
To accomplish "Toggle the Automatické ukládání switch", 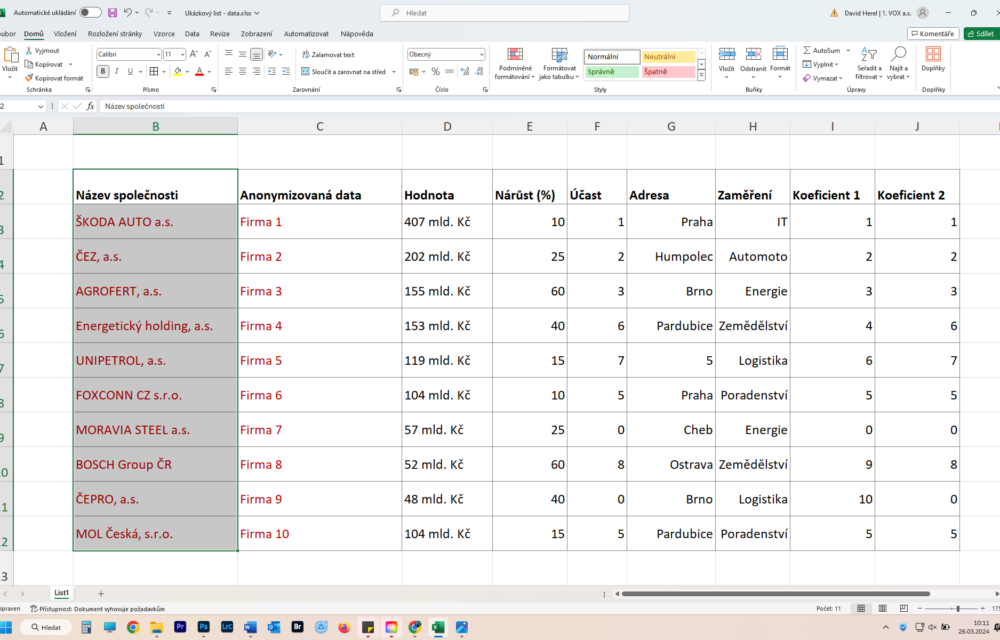I will point(90,12).
